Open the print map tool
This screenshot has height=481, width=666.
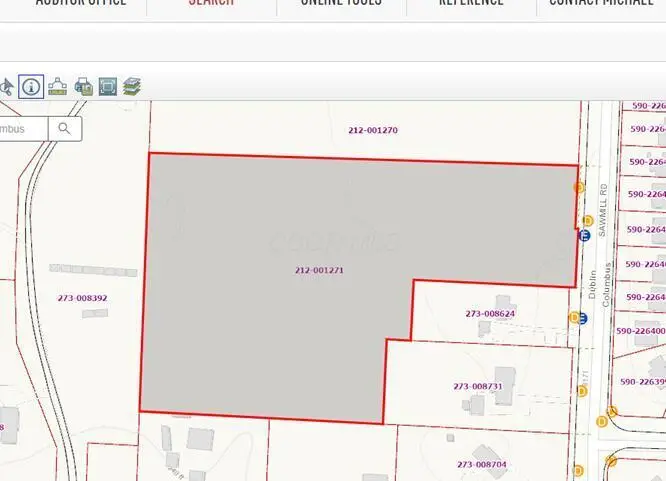[x=84, y=87]
